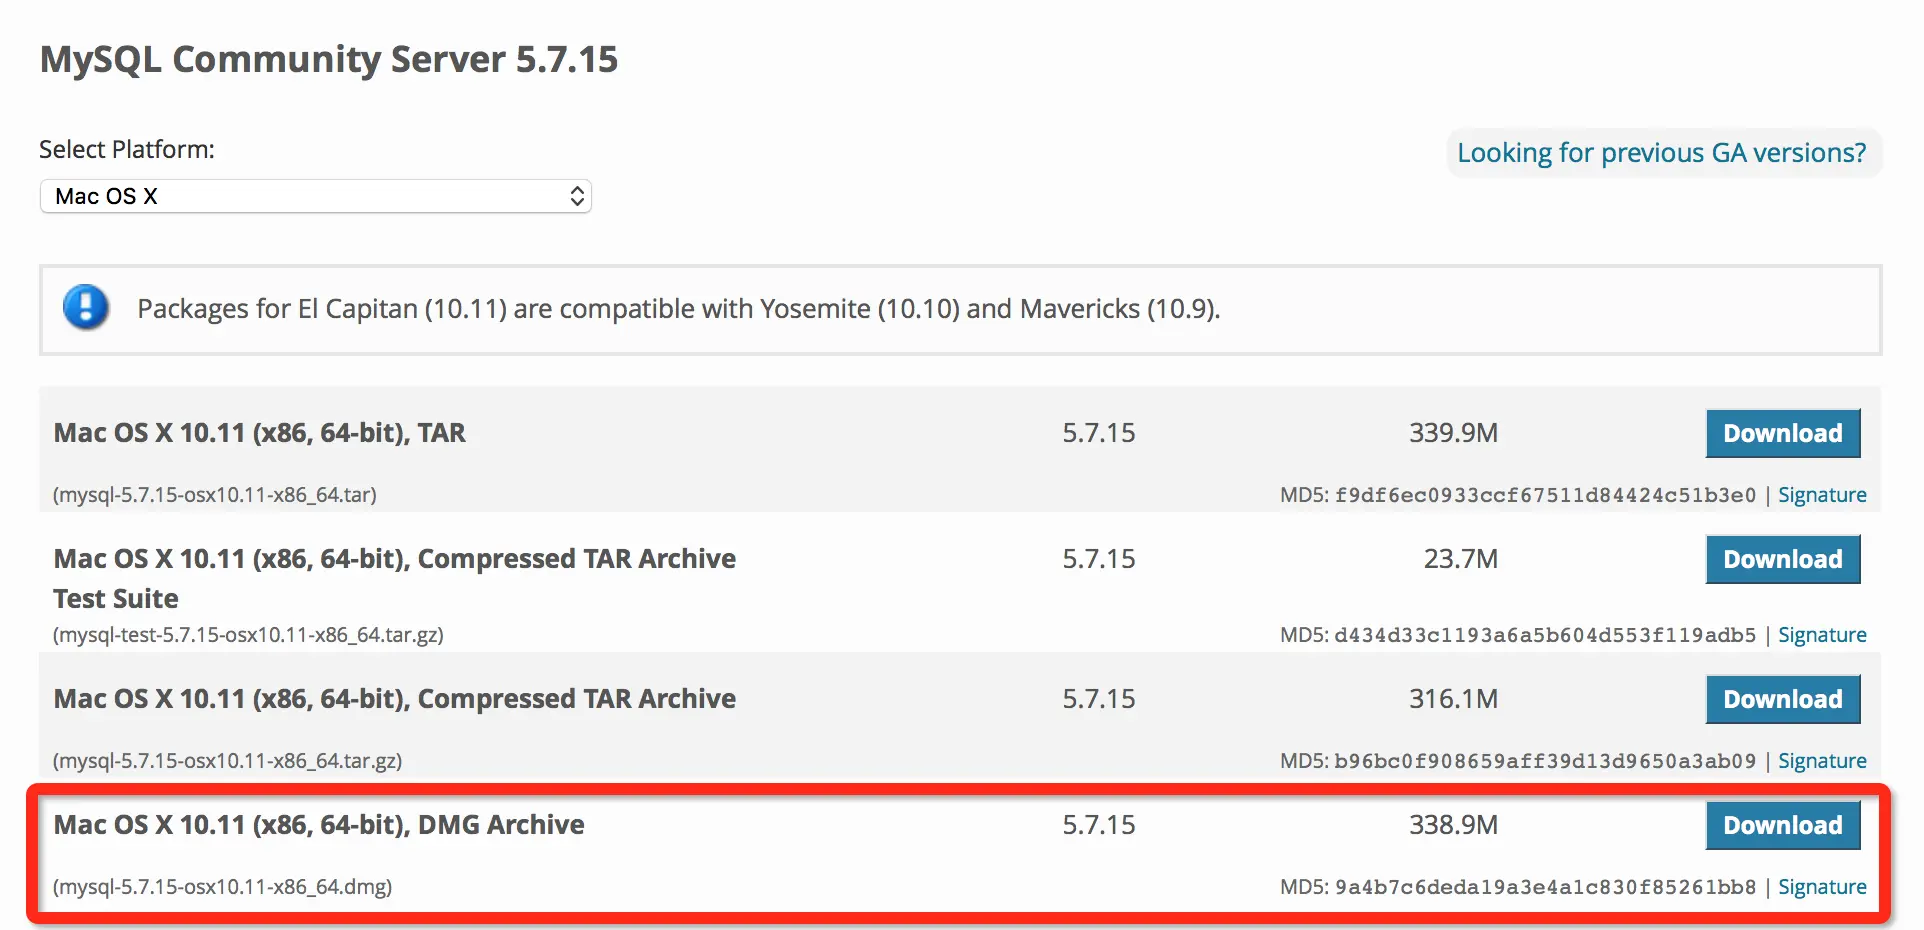Click the mysql-5.7.15-osx10.11-x86_64.dmg filename

[222, 887]
